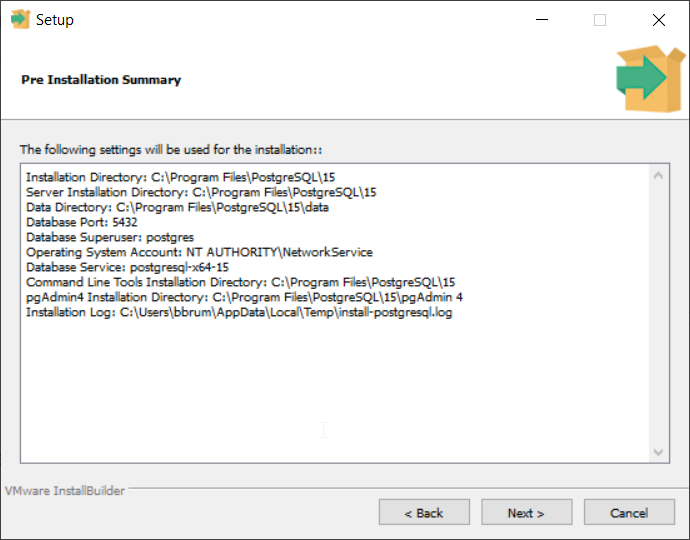The width and height of the screenshot is (690, 540).
Task: Go back with the Back button
Action: (424, 513)
